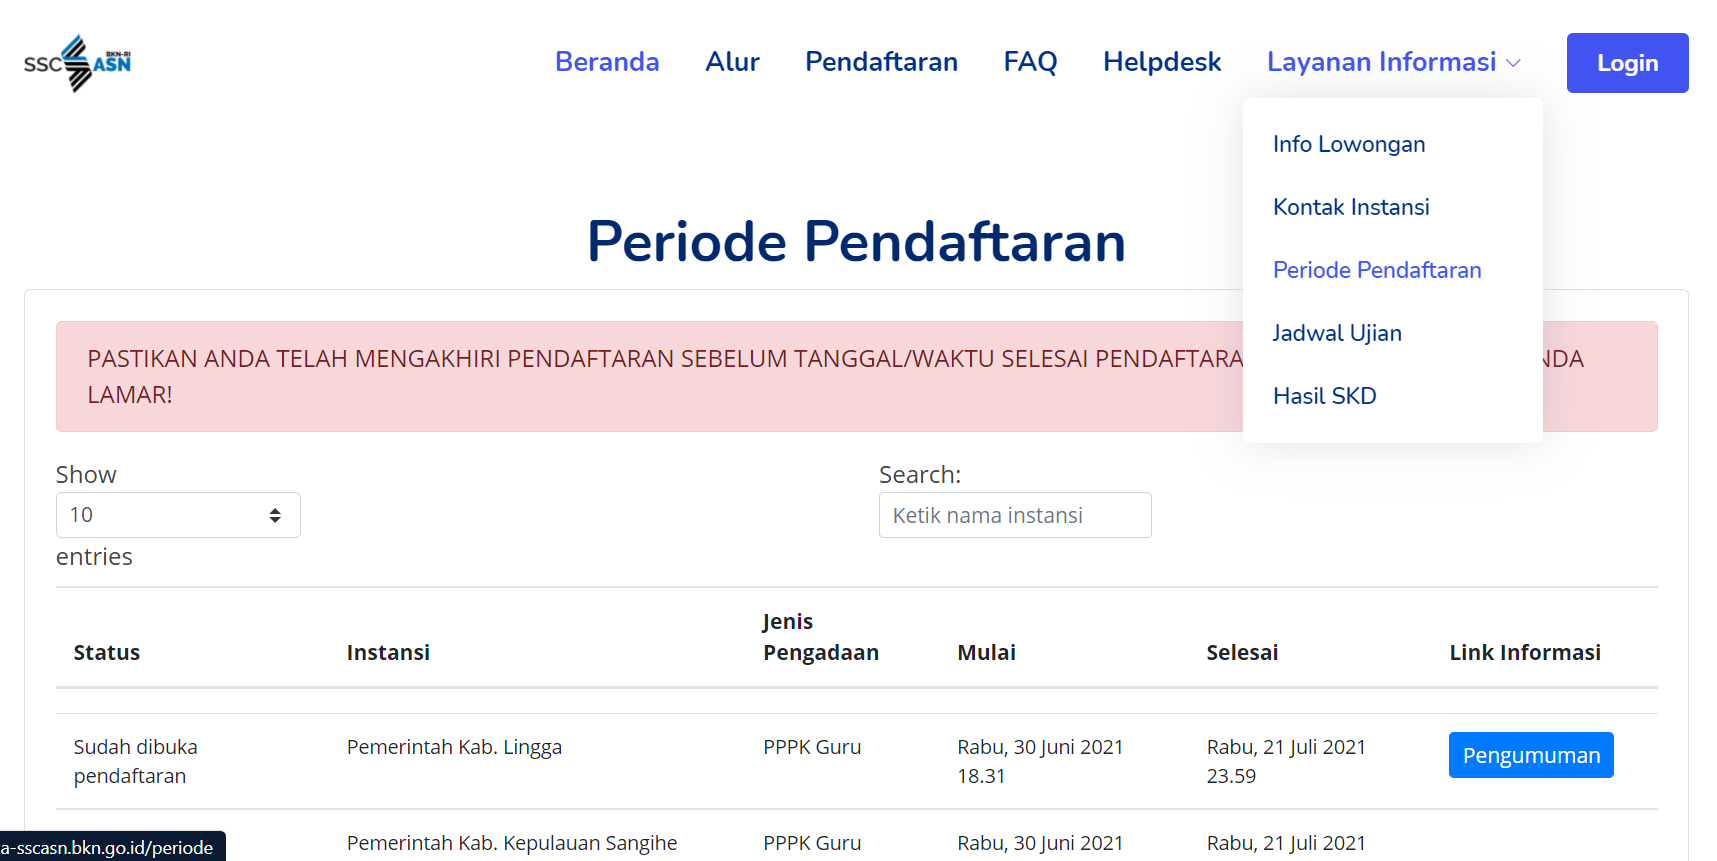
Task: Sort table by Mulai column
Action: [x=986, y=653]
